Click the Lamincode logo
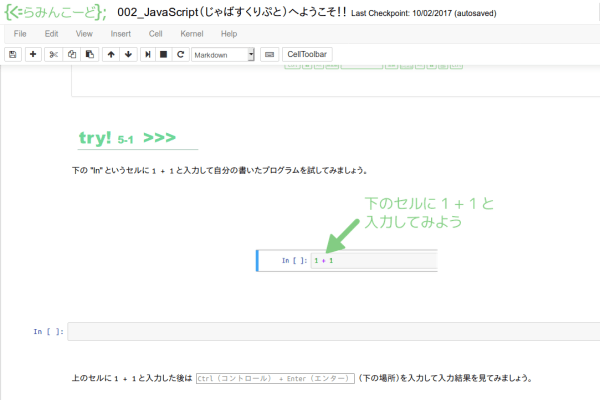600x400 pixels. [54, 11]
